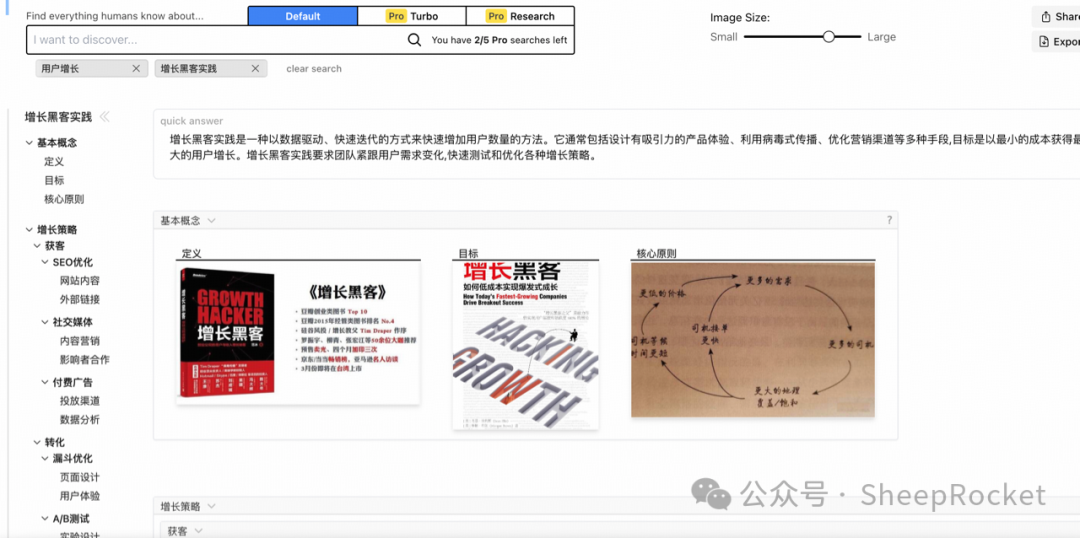Click the question mark help icon
This screenshot has height=538, width=1080.
tap(889, 220)
